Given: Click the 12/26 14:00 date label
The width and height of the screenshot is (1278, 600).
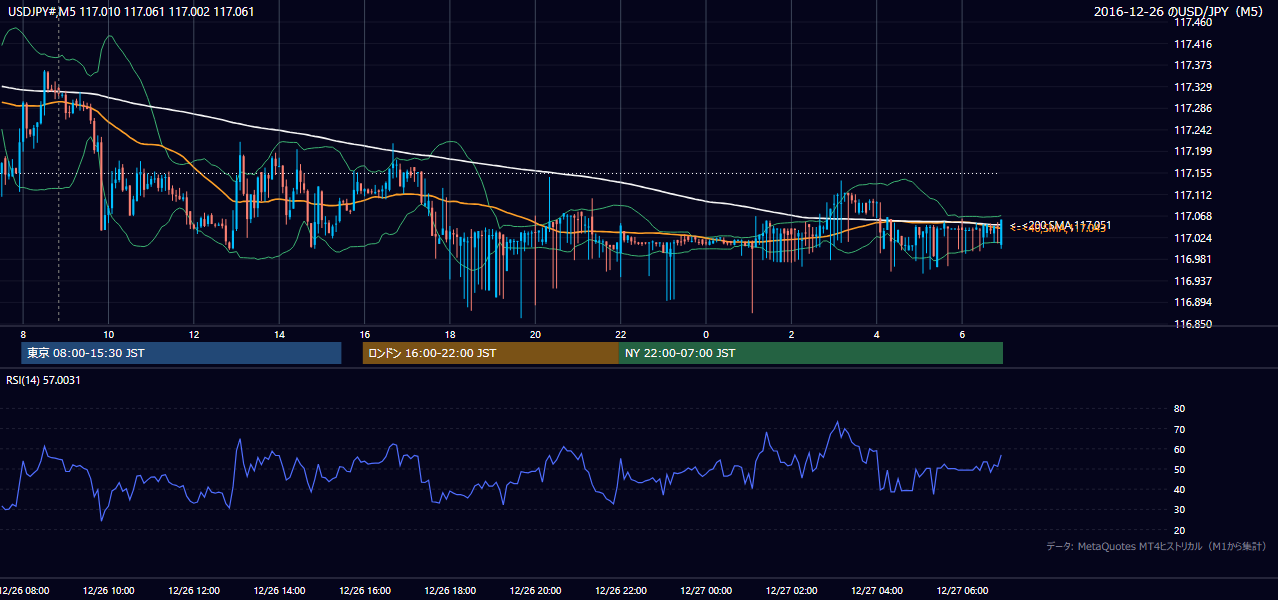Looking at the screenshot, I should [280, 590].
